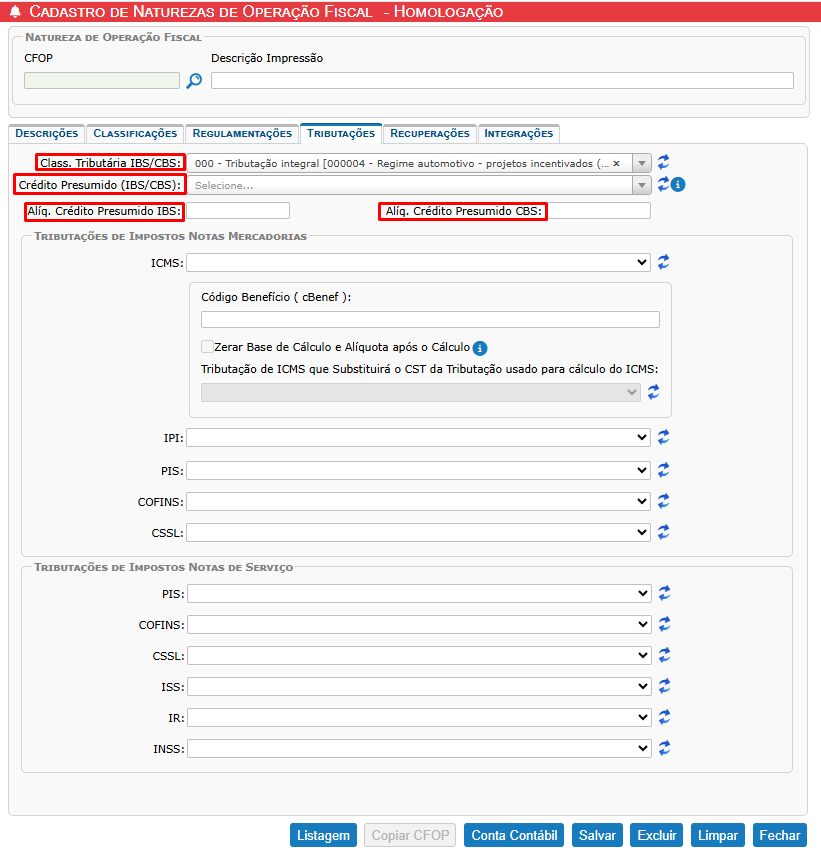
Task: Click refresh icon next to IPI dropdown
Action: 664,438
